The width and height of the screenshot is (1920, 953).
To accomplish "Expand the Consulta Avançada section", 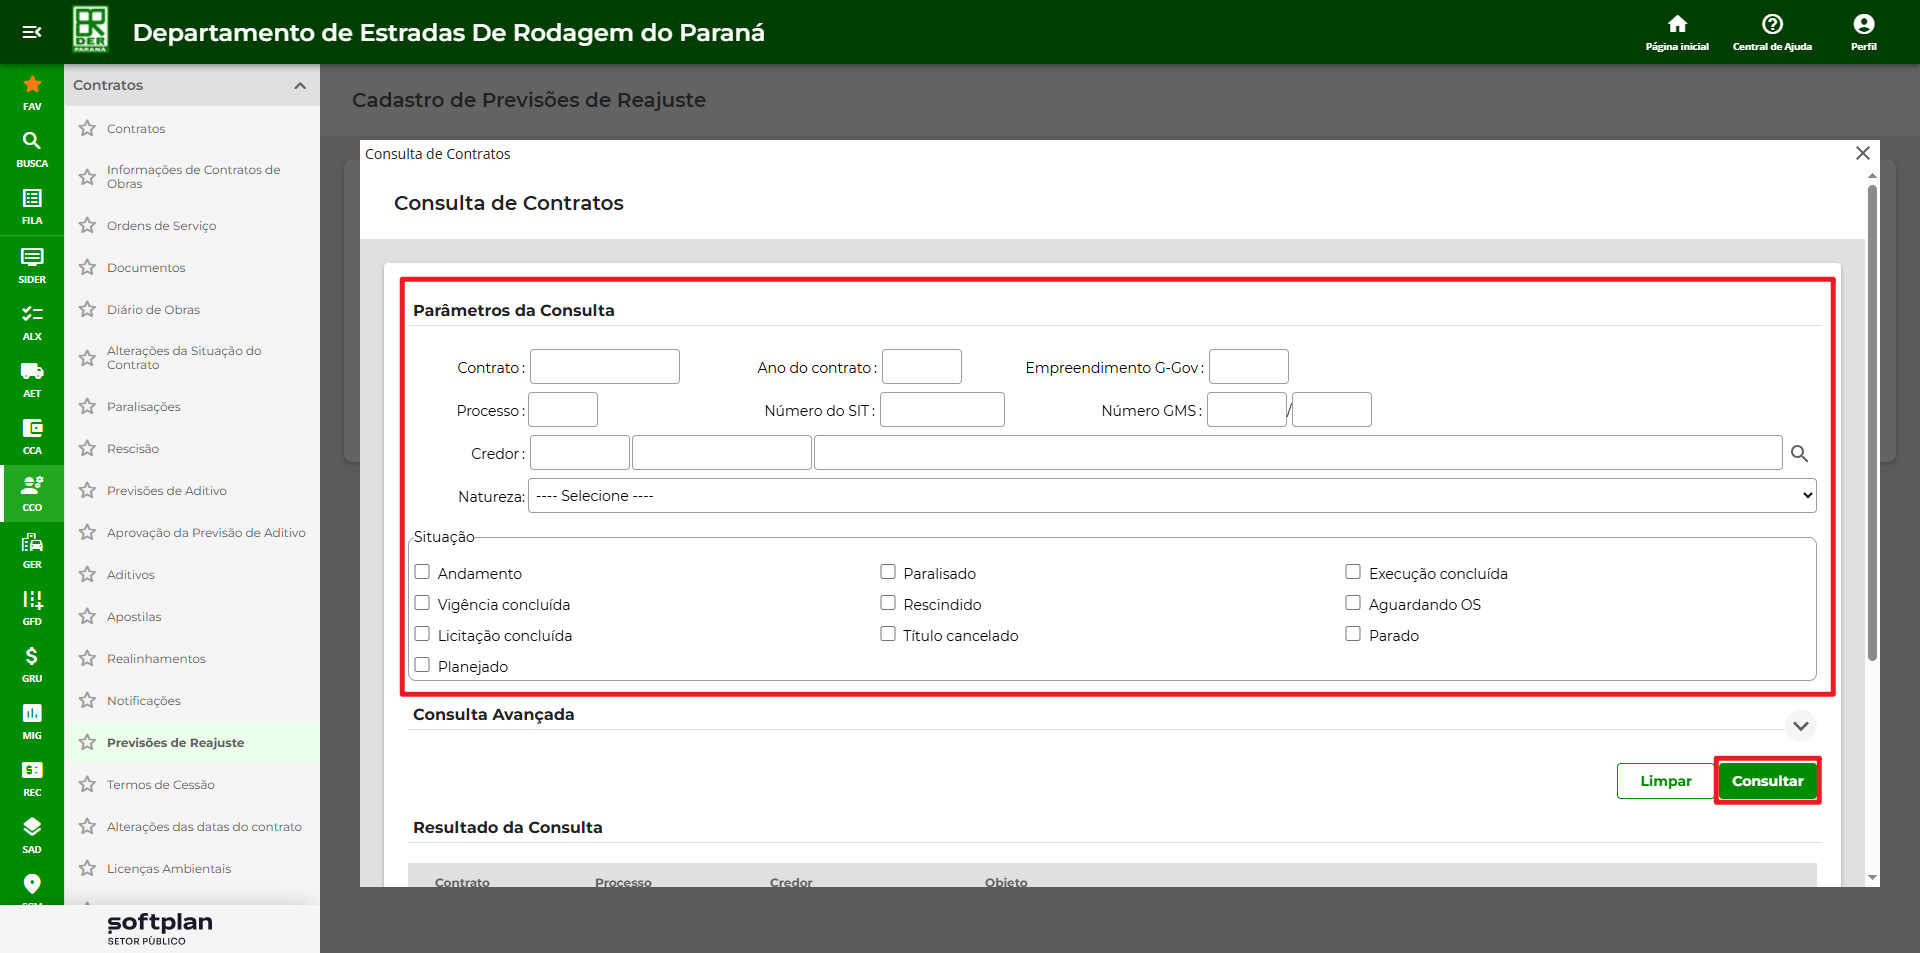I will [1800, 726].
